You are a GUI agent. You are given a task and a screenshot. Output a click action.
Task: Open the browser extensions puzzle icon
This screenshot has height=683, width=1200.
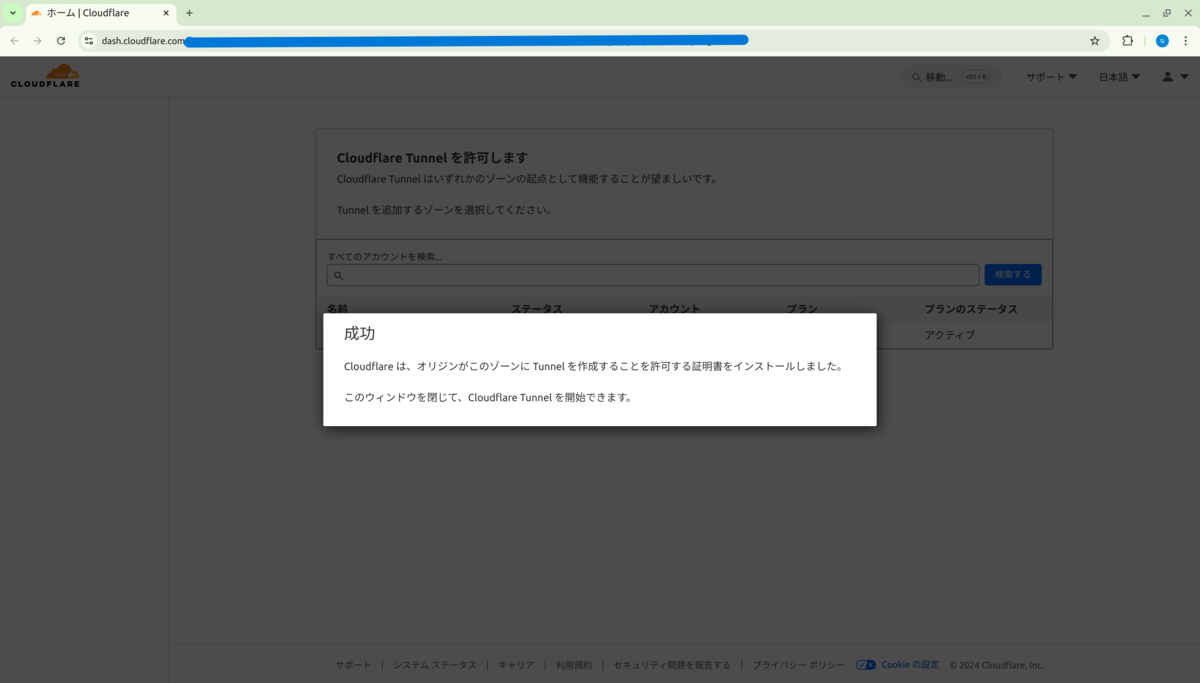coord(1128,41)
